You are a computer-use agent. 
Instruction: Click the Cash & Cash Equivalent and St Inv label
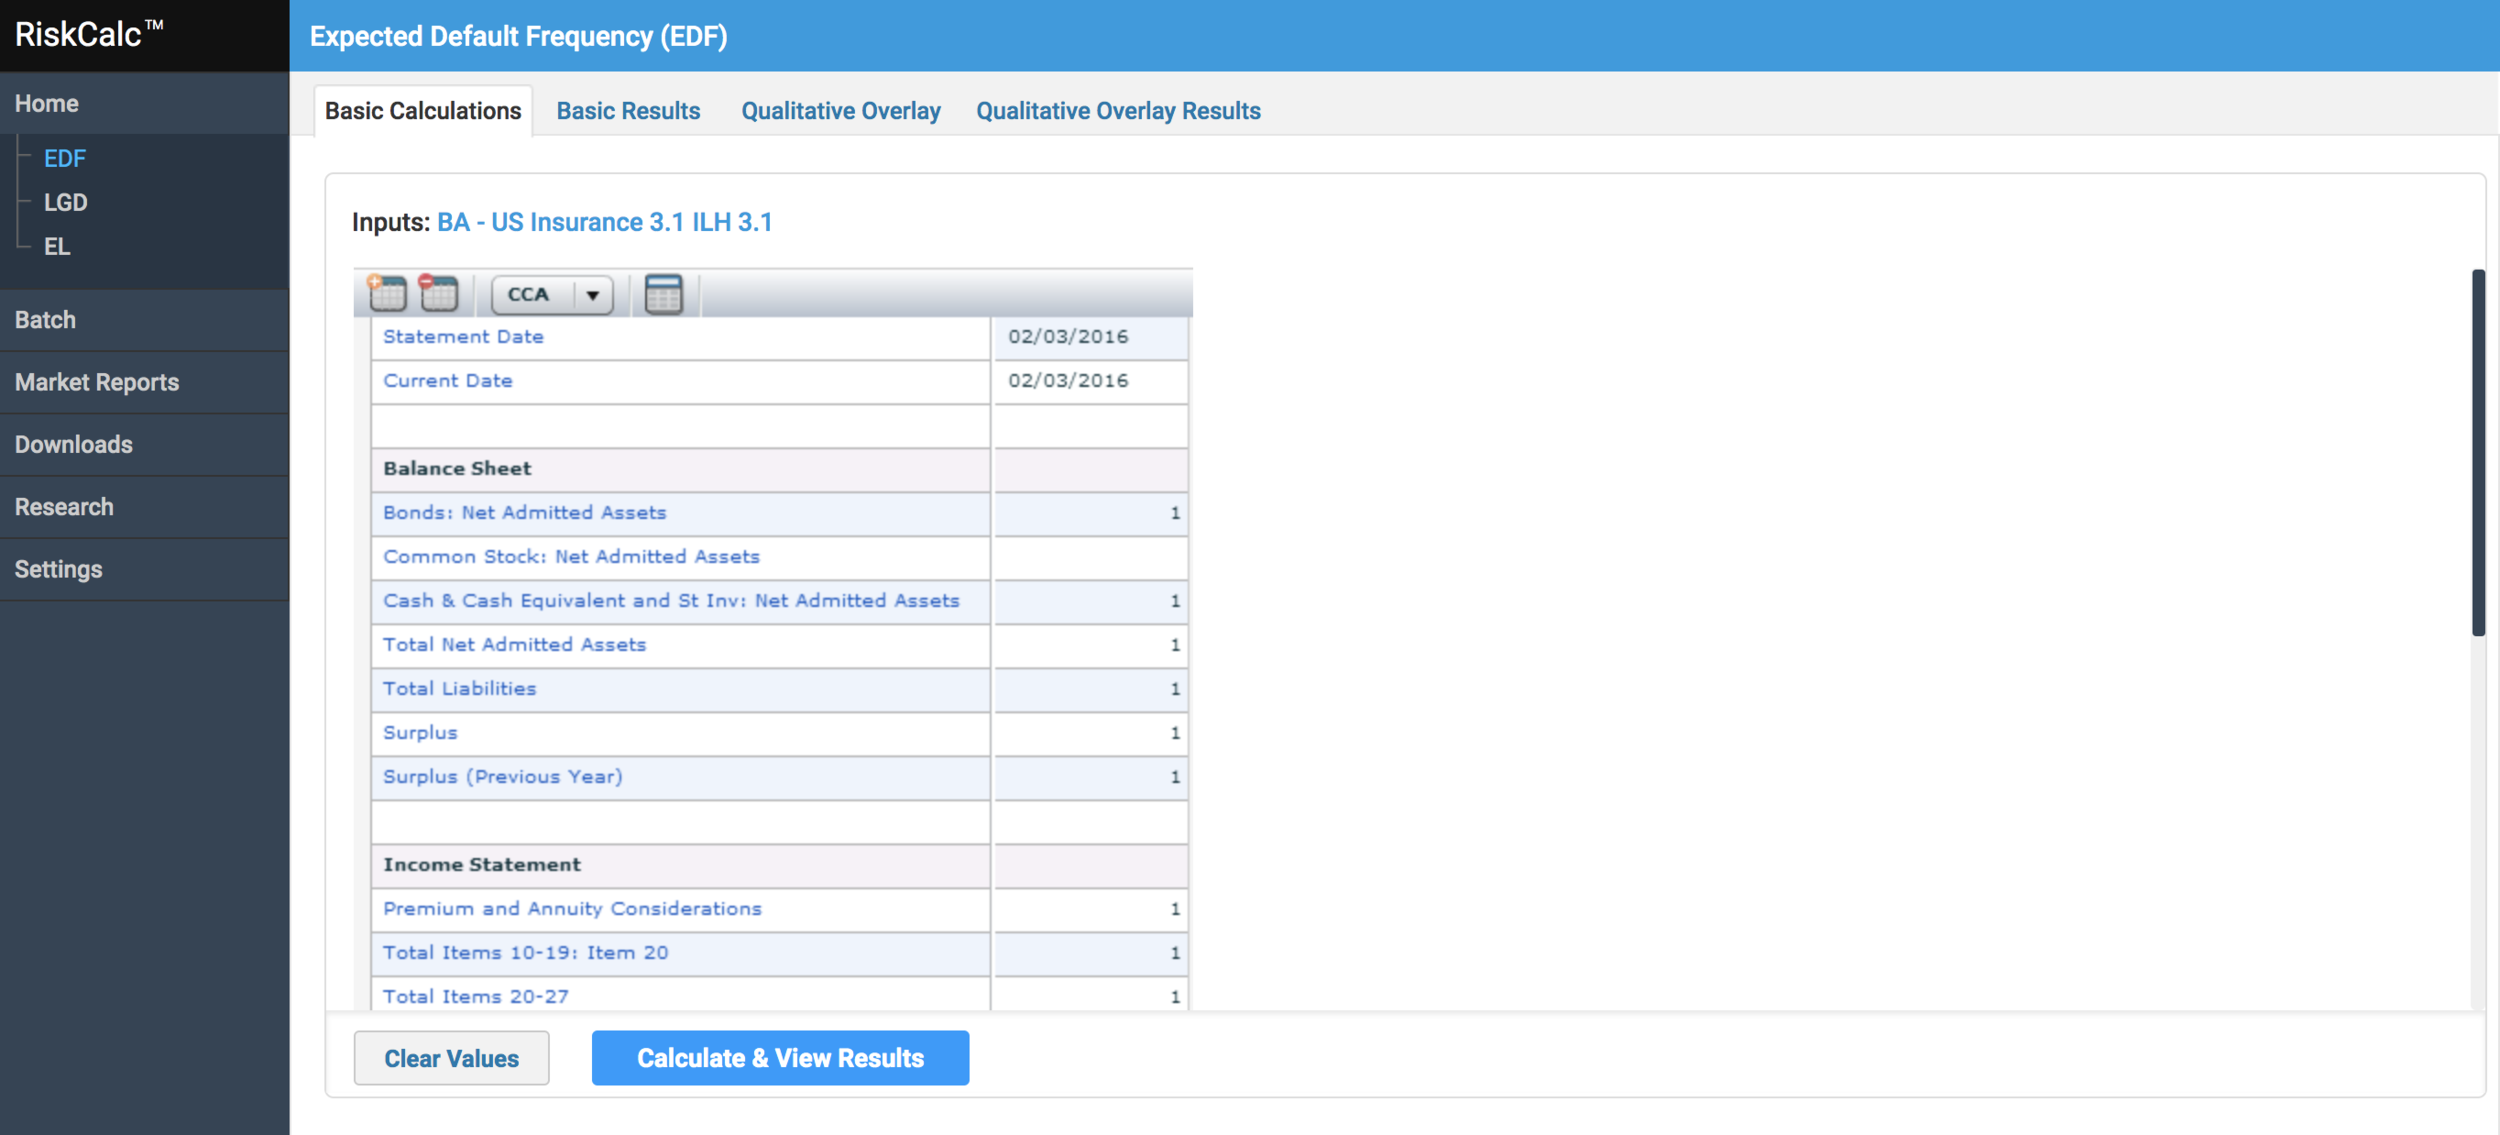coord(671,601)
